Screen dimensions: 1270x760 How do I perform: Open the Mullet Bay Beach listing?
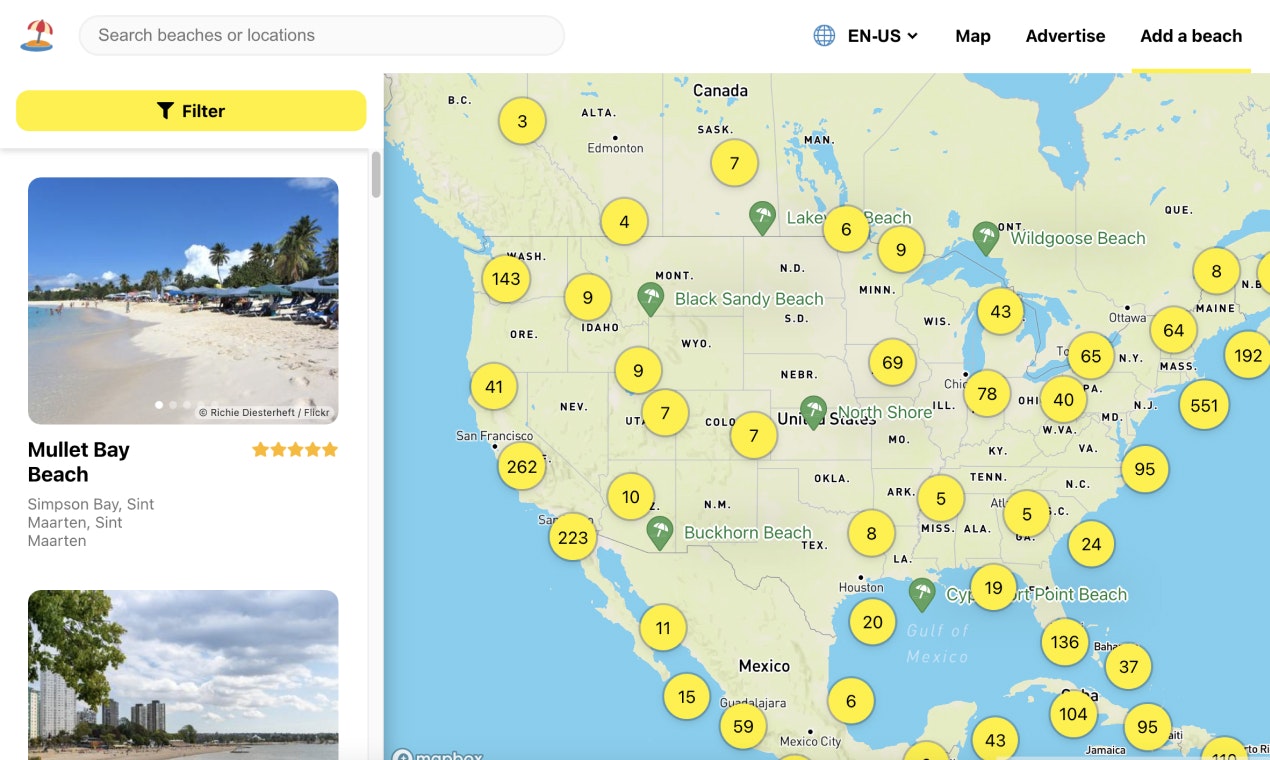pyautogui.click(x=79, y=462)
